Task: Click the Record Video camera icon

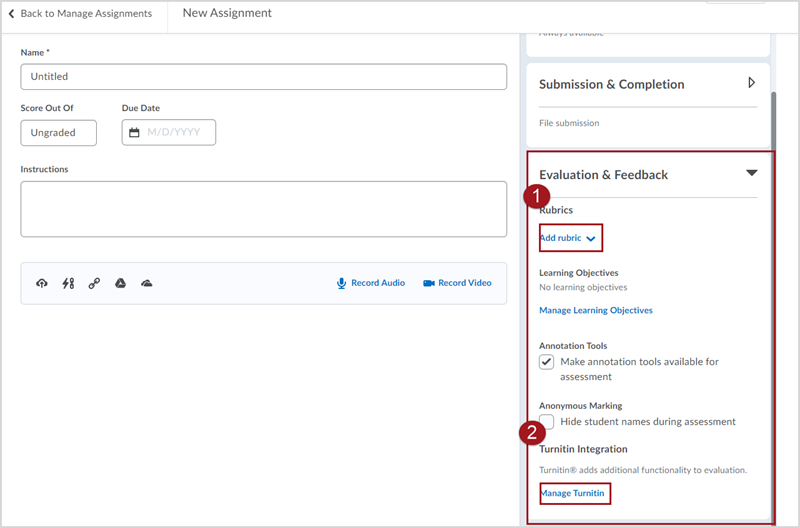Action: [429, 283]
